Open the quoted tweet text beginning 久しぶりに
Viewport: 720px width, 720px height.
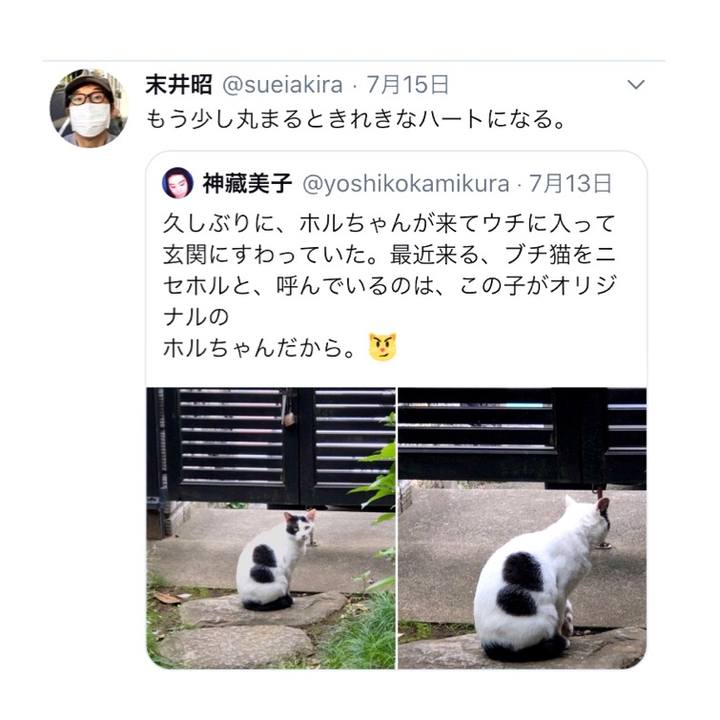coord(389,286)
